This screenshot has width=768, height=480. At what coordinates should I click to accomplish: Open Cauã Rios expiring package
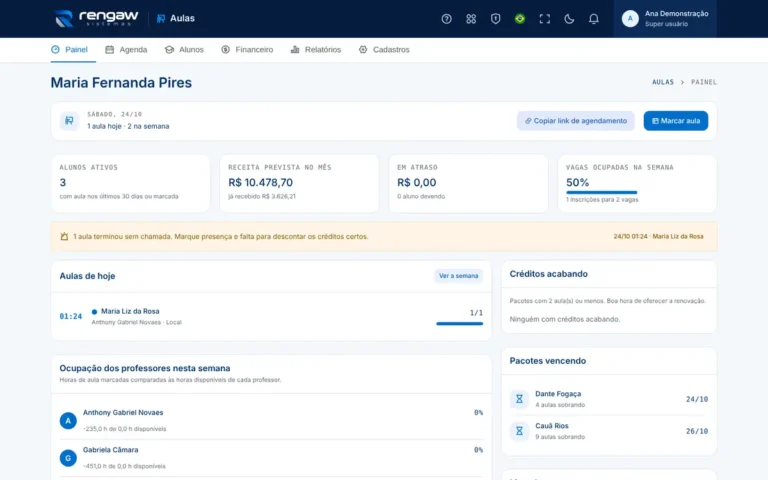coord(609,431)
